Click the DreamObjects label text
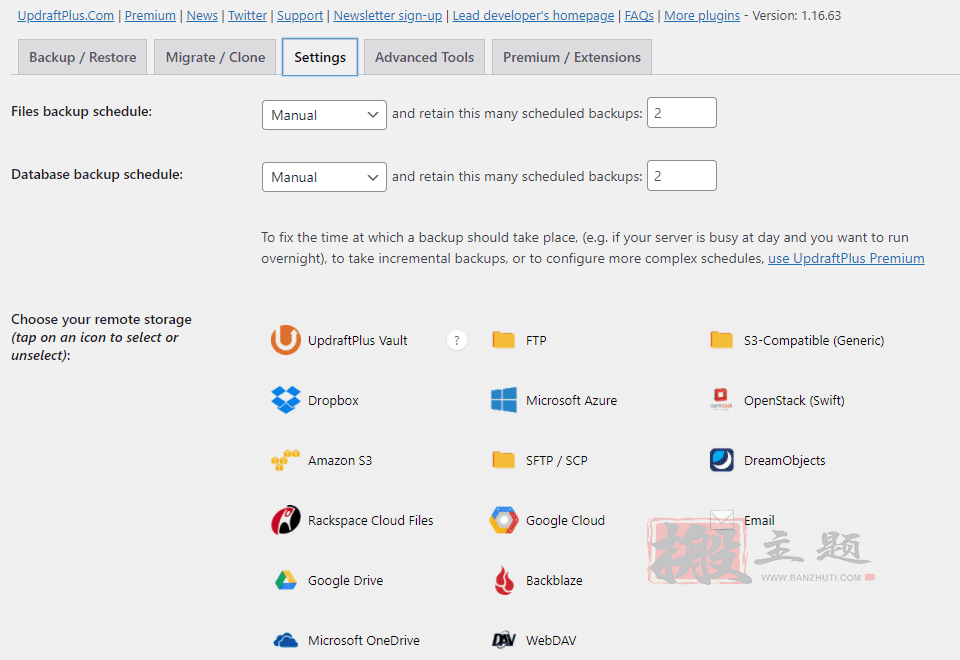This screenshot has width=960, height=660. pyautogui.click(x=784, y=460)
